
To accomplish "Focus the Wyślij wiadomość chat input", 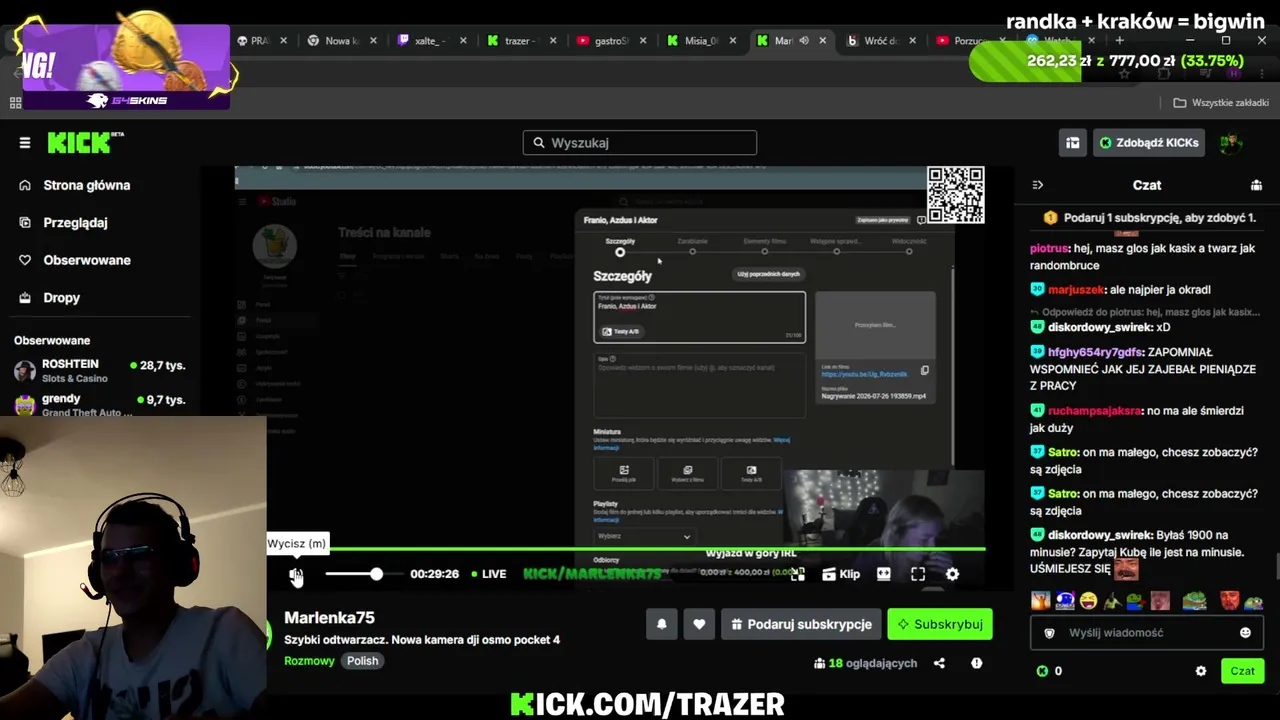I will (x=1145, y=633).
